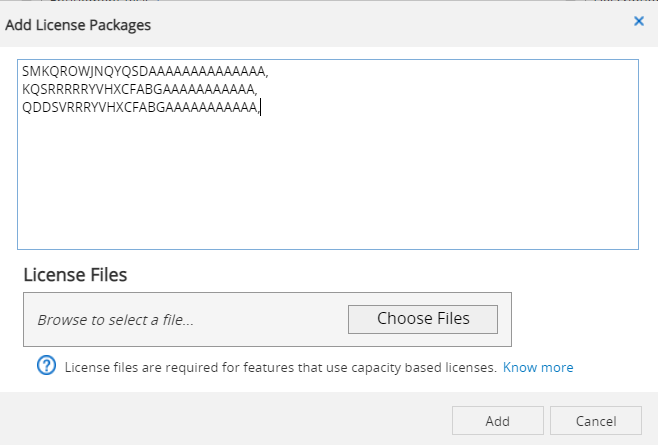The width and height of the screenshot is (658, 445).
Task: Click the QDDSVRRRYVHXCFABG license key line
Action: (141, 107)
